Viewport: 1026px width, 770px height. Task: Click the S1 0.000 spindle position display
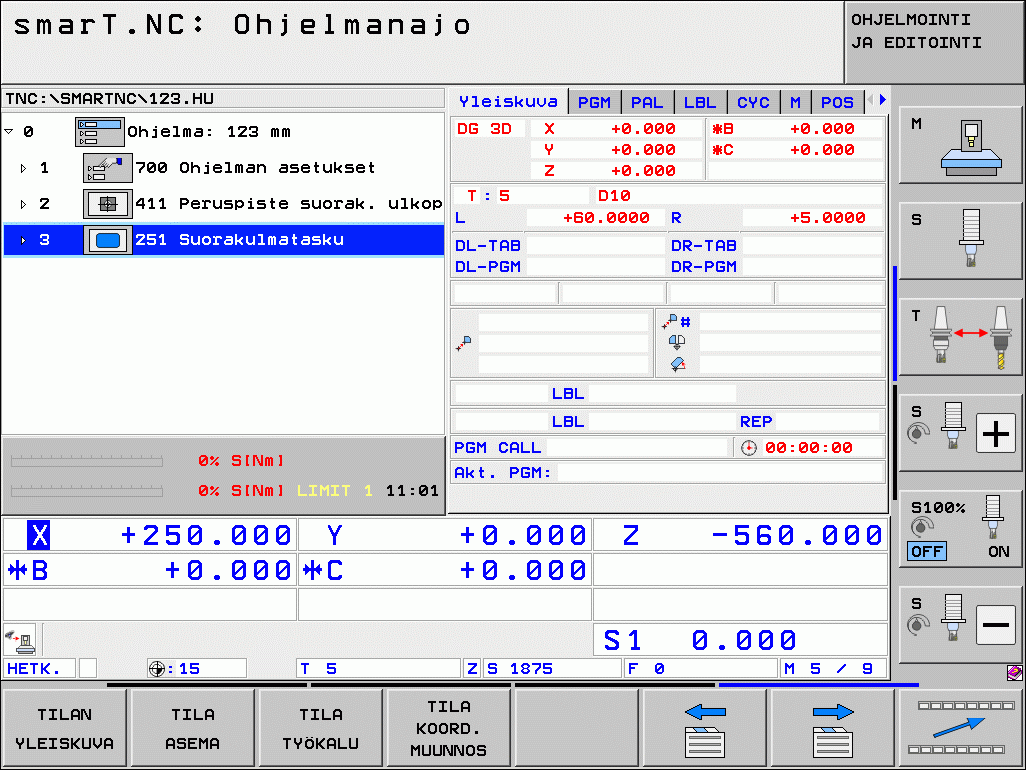740,640
